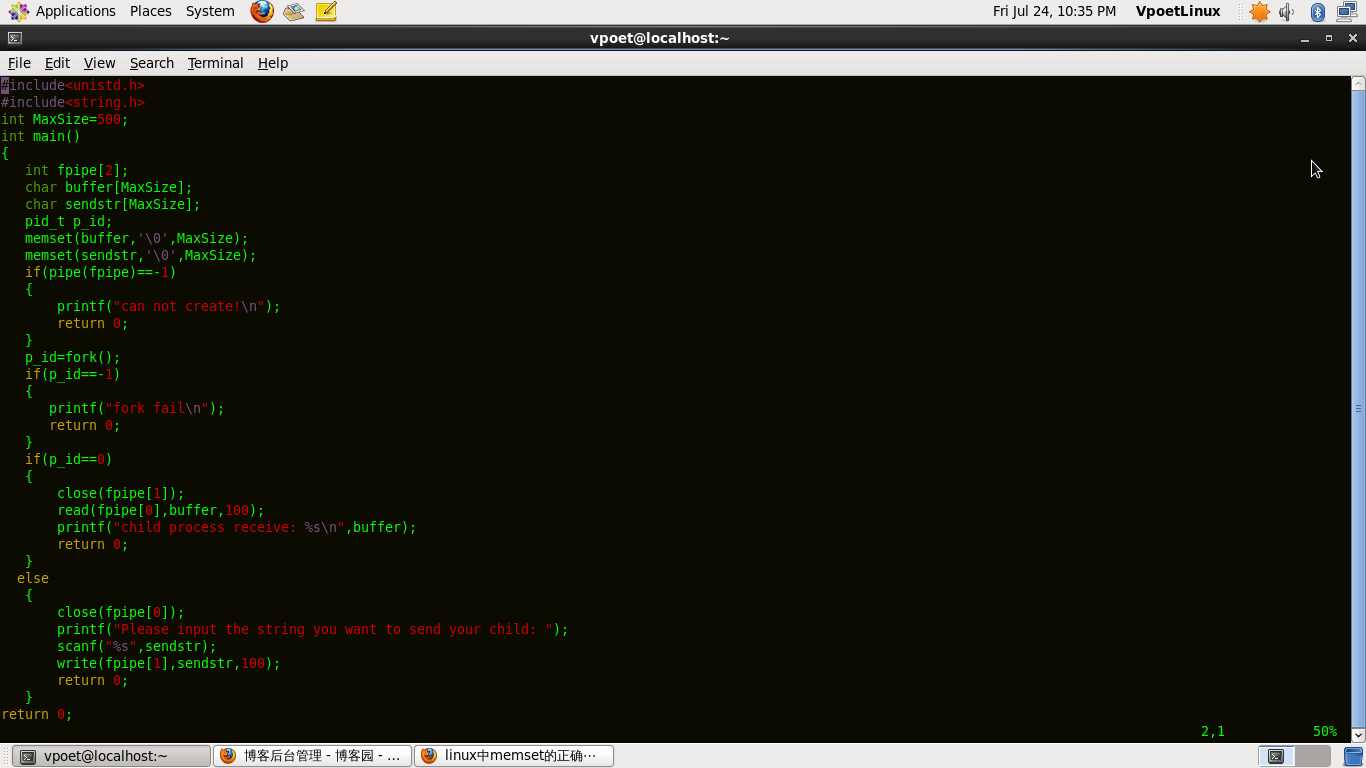Open the terminal Search menu
Viewport: 1366px width, 768px height.
coord(151,62)
